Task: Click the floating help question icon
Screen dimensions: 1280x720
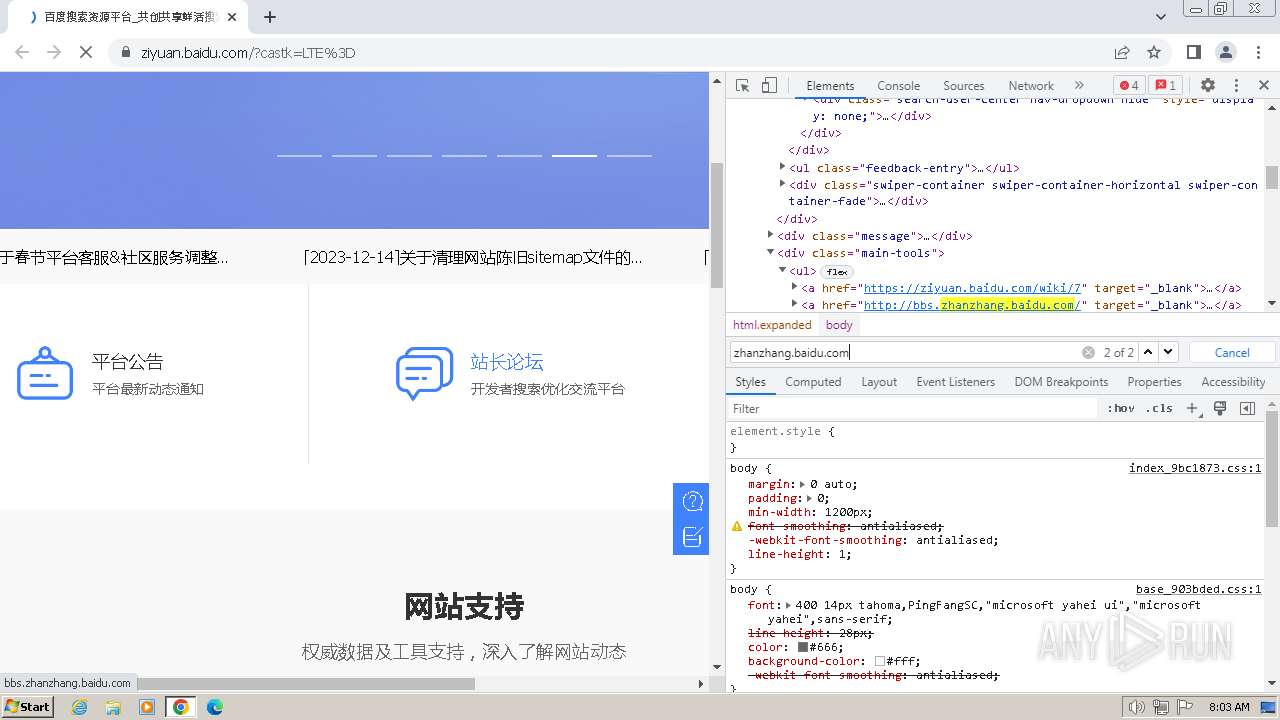Action: click(692, 501)
